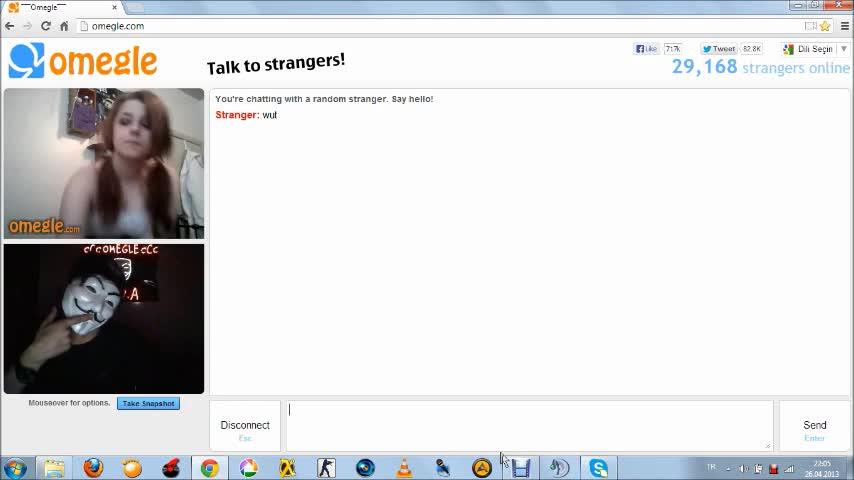The width and height of the screenshot is (854, 480).
Task: Go back with the browser back arrow
Action: tap(10, 26)
